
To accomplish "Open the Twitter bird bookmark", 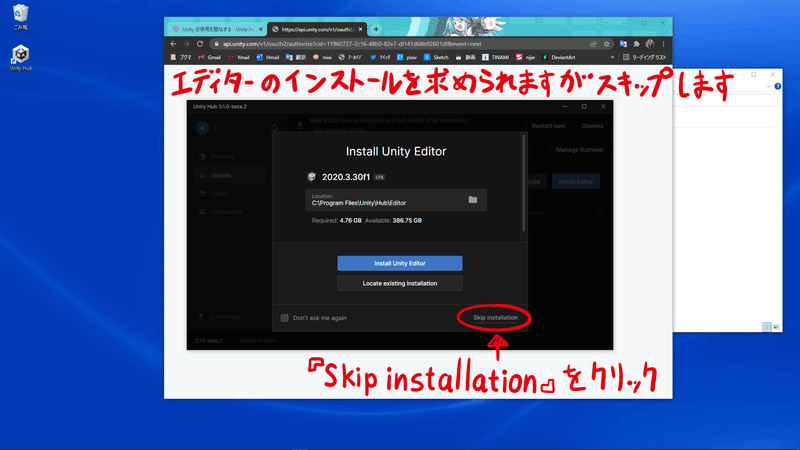I will [x=380, y=57].
